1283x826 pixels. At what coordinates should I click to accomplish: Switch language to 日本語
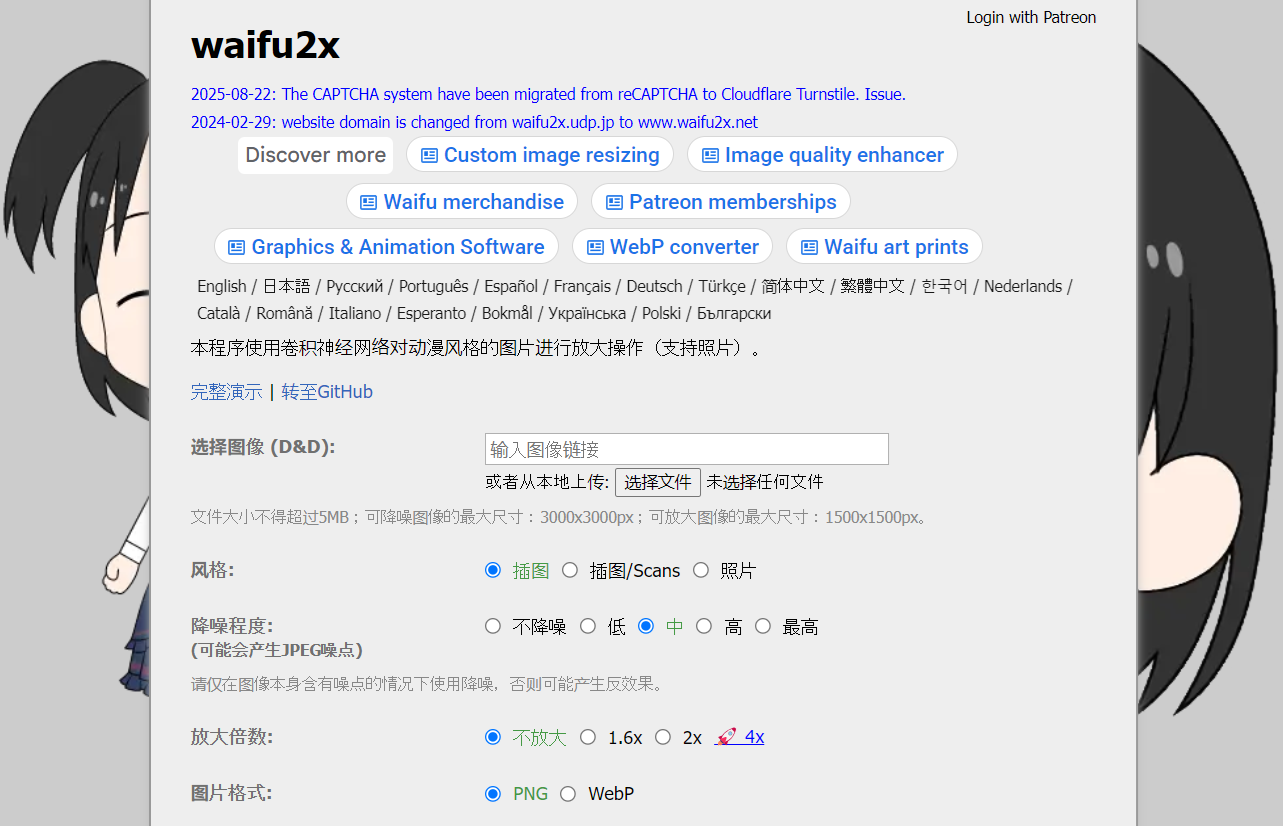(x=287, y=286)
